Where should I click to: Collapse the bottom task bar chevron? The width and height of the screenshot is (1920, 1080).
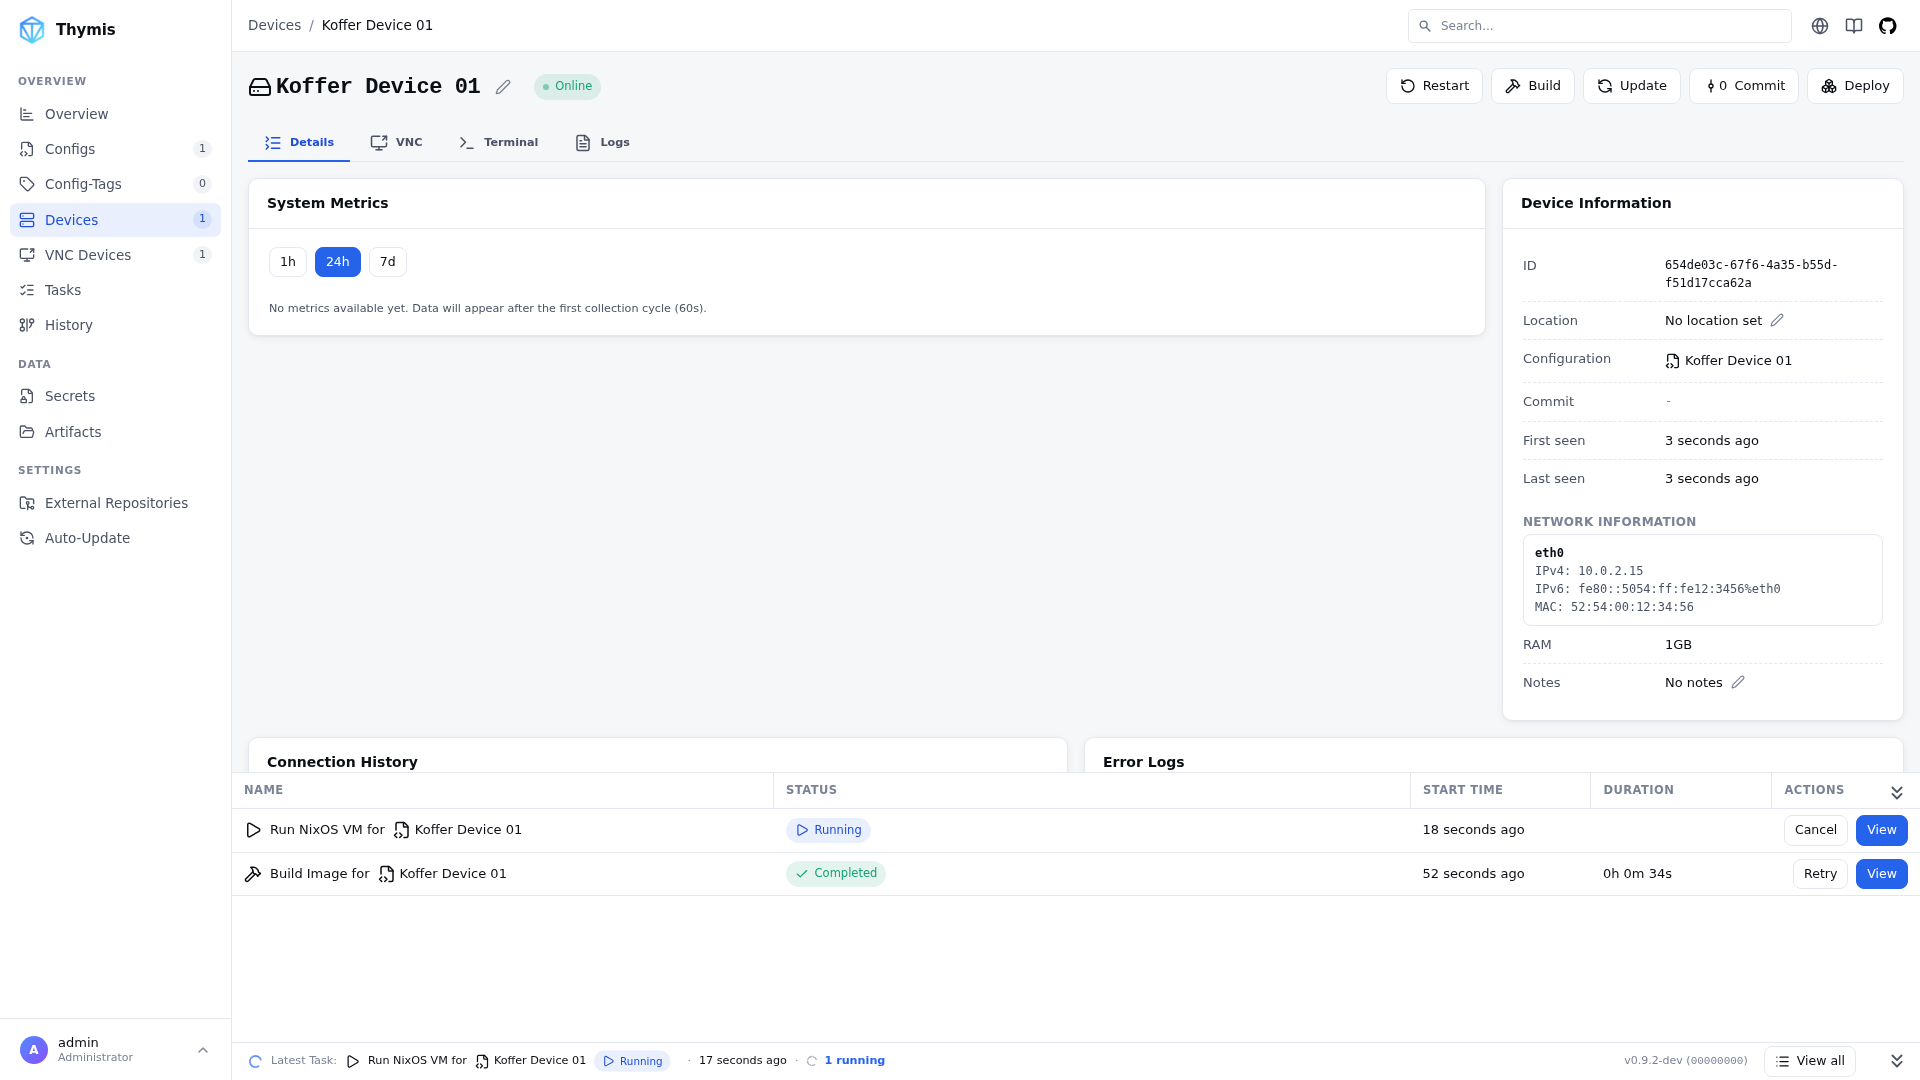tap(1897, 1061)
